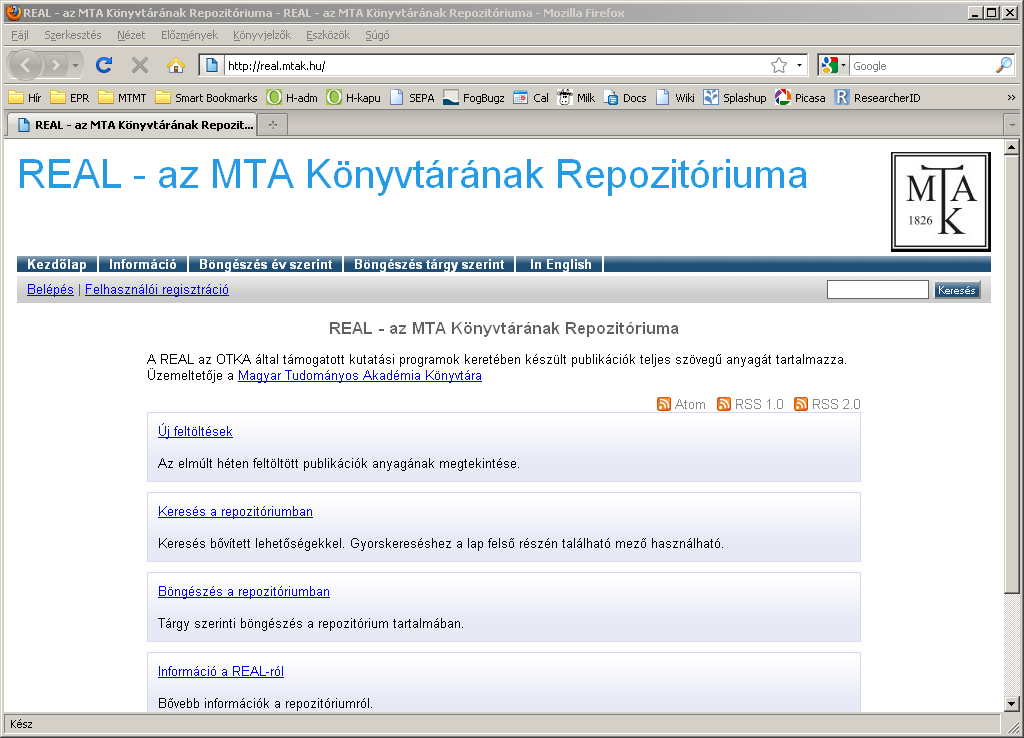The image size is (1024, 738).
Task: Open the Súgó menu
Action: (377, 35)
